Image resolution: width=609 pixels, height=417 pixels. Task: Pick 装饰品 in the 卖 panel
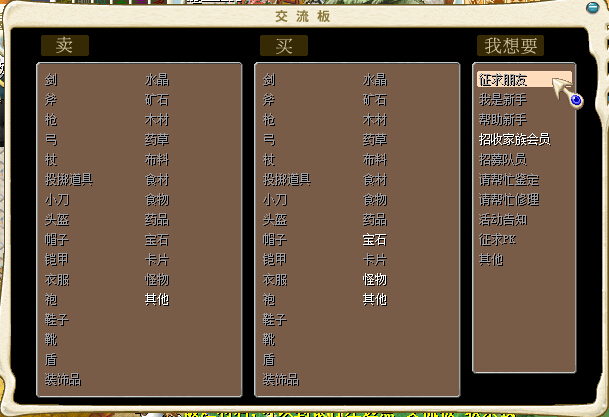click(x=63, y=379)
